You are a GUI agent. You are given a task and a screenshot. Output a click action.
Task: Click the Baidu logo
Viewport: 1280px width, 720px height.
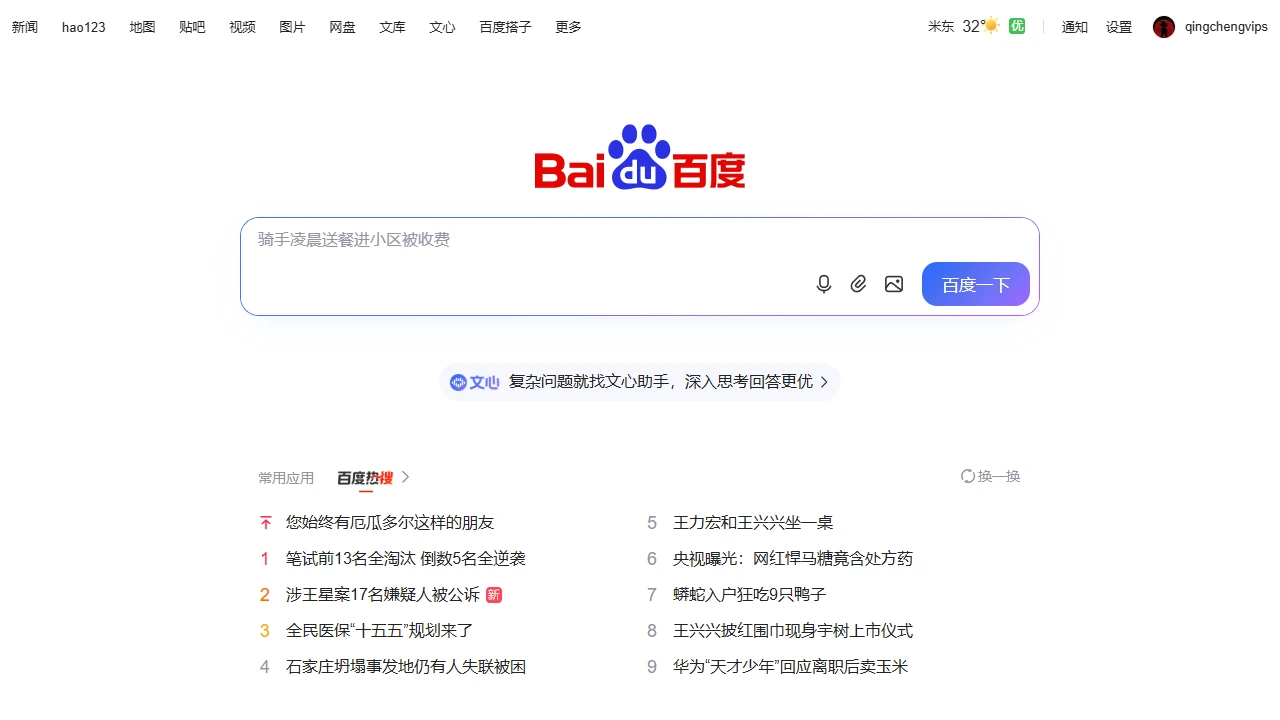click(x=640, y=157)
